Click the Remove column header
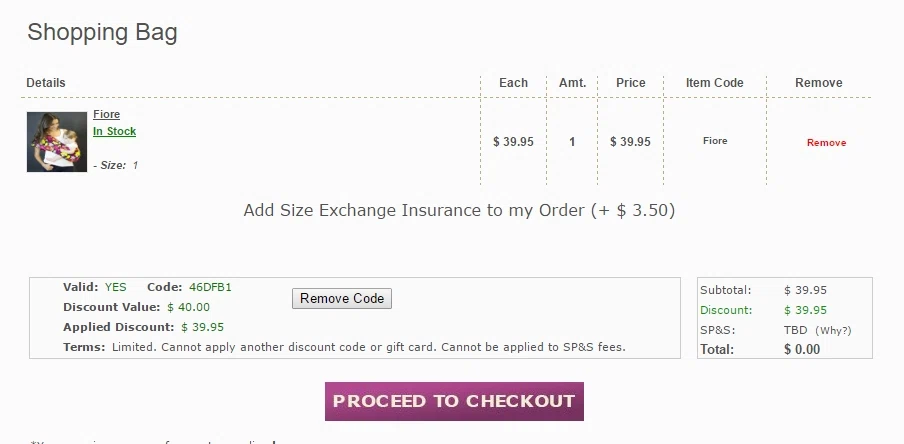The height and width of the screenshot is (444, 904). click(819, 82)
